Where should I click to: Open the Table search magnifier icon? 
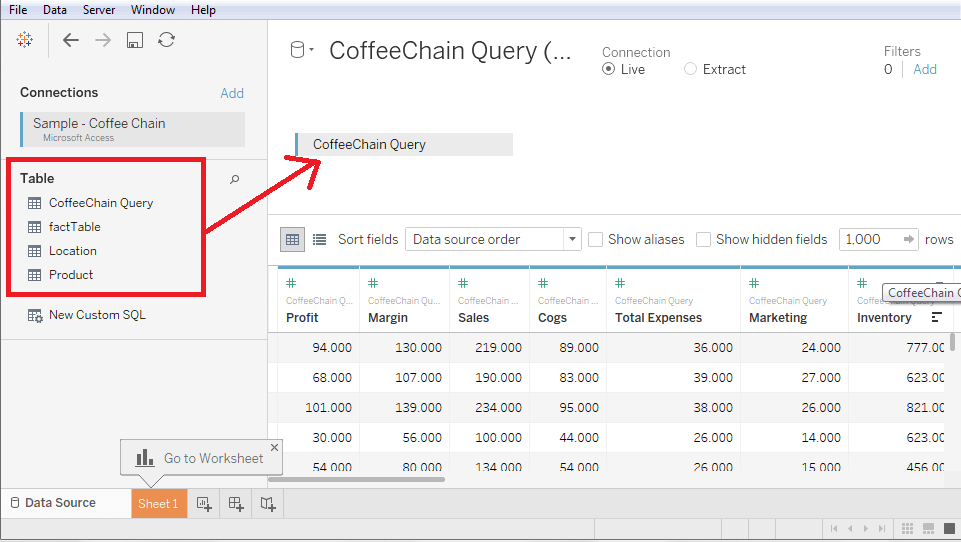pyautogui.click(x=234, y=179)
